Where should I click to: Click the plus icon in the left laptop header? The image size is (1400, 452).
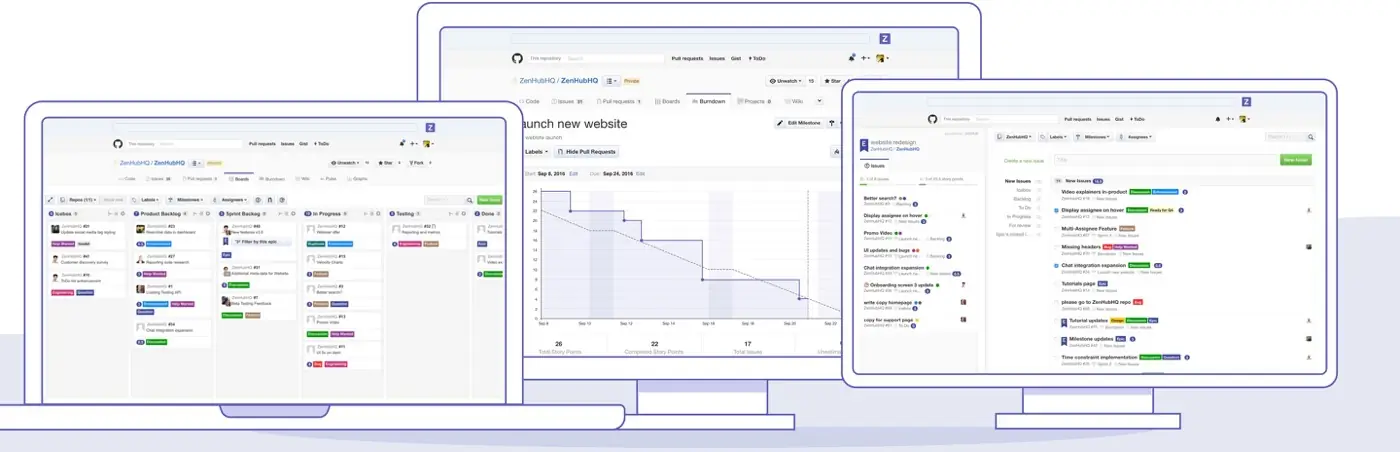(414, 144)
